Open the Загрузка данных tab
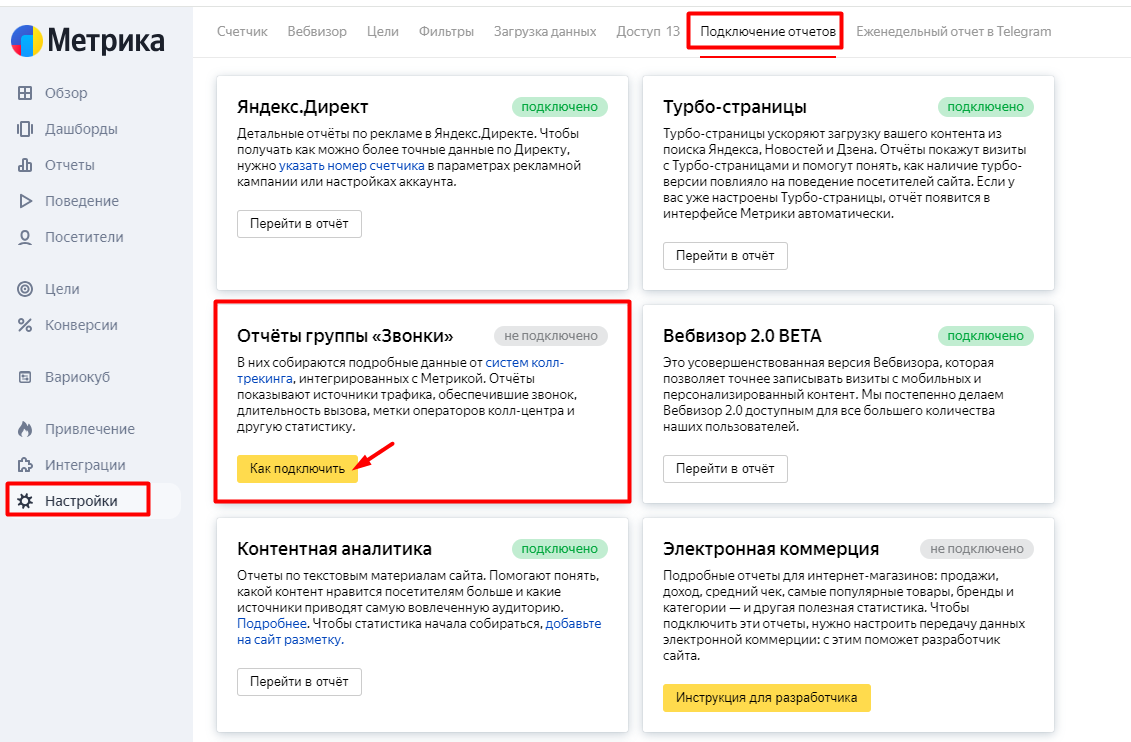 click(x=545, y=32)
